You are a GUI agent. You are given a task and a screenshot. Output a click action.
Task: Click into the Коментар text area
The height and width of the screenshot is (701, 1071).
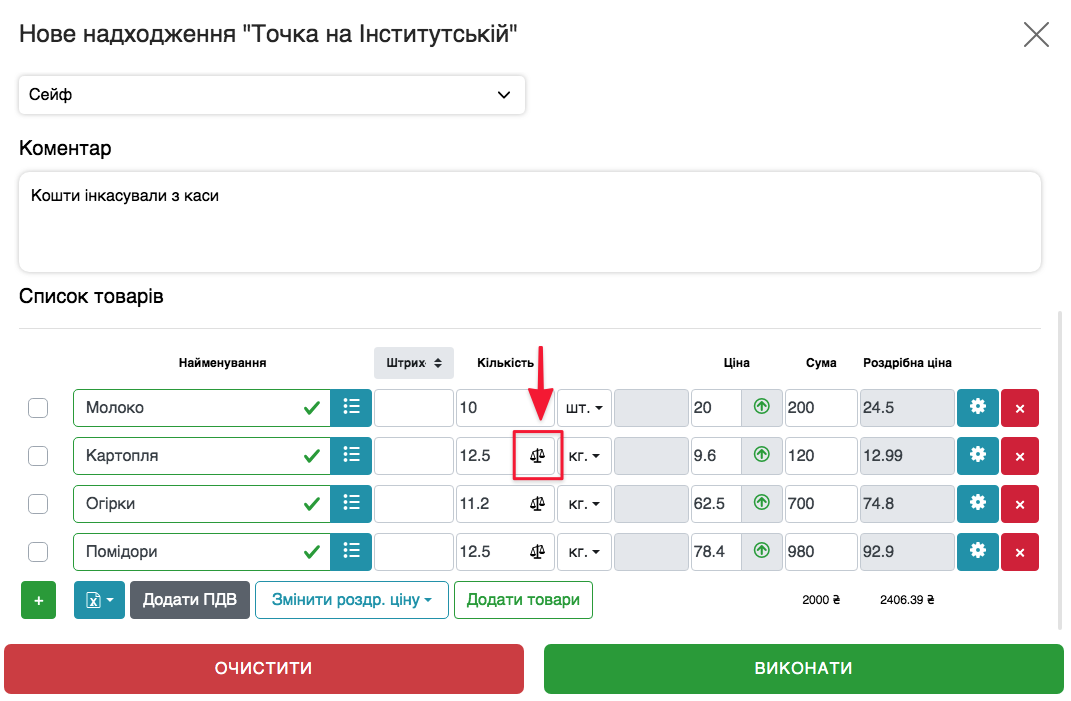pyautogui.click(x=530, y=222)
